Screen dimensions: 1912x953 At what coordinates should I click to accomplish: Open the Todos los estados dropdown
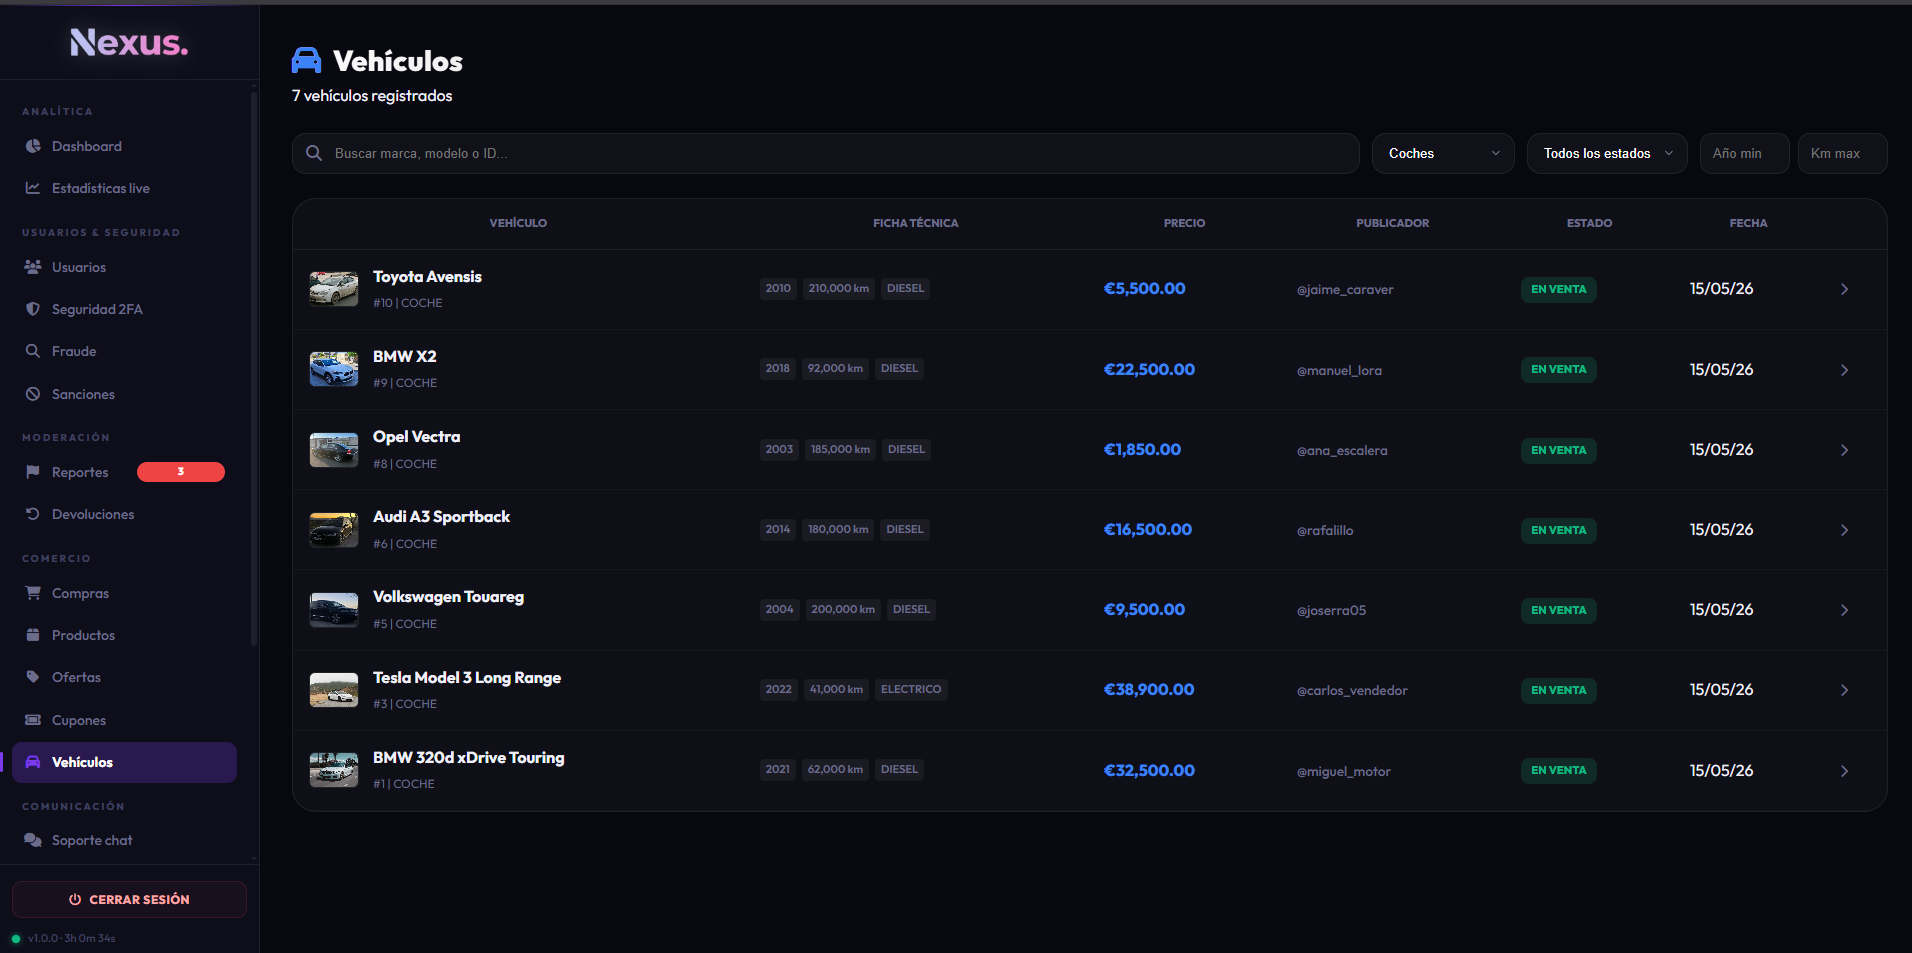pyautogui.click(x=1607, y=153)
